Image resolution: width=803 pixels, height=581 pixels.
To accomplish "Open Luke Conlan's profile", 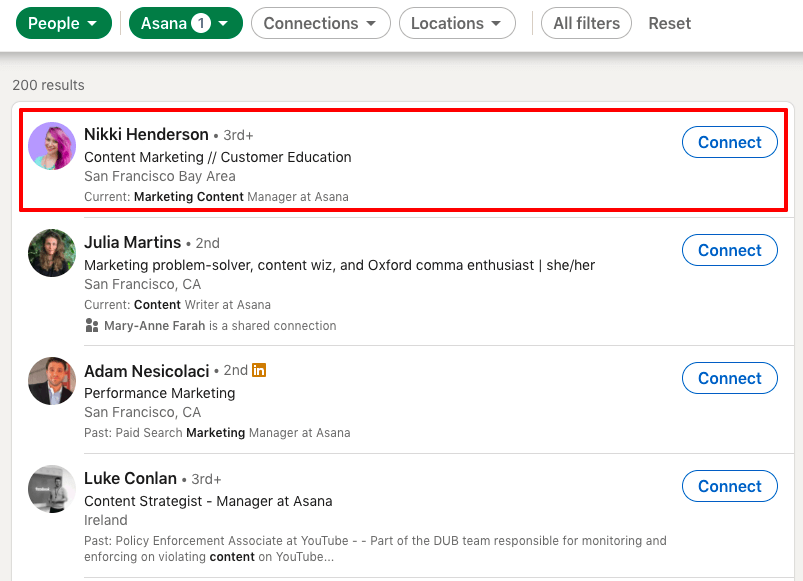I will click(130, 478).
